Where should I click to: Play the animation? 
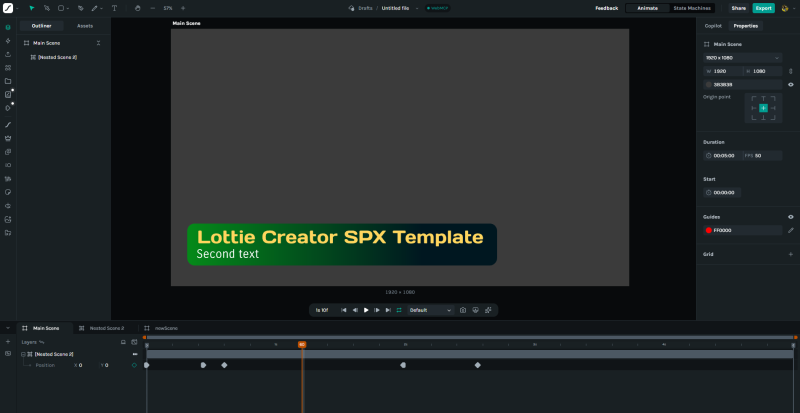tap(366, 310)
